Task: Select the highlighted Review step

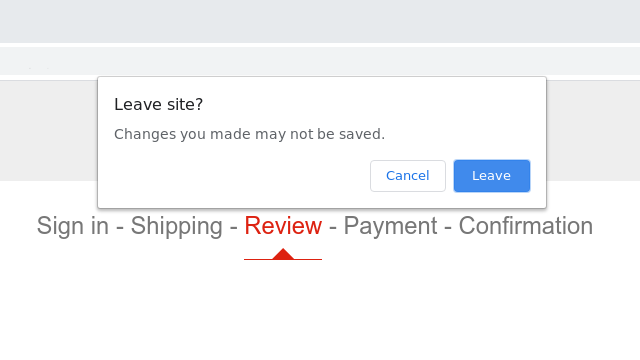Action: pyautogui.click(x=283, y=226)
